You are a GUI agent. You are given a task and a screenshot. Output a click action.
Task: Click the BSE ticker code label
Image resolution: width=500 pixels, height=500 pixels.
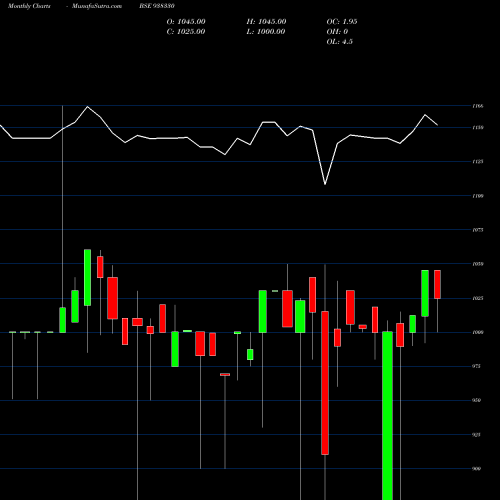click(157, 6)
